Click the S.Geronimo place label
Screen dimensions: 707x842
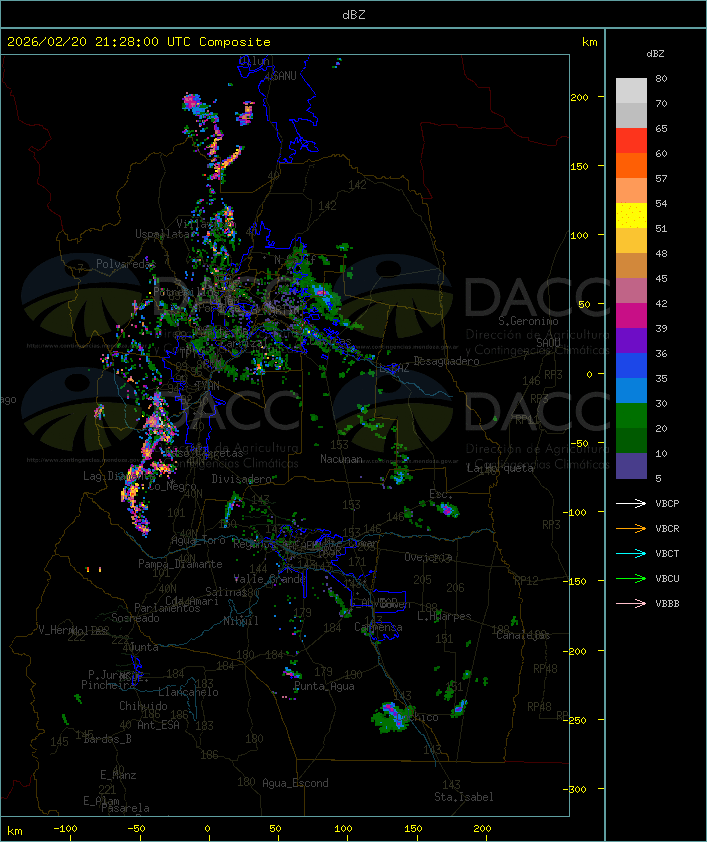[x=528, y=321]
